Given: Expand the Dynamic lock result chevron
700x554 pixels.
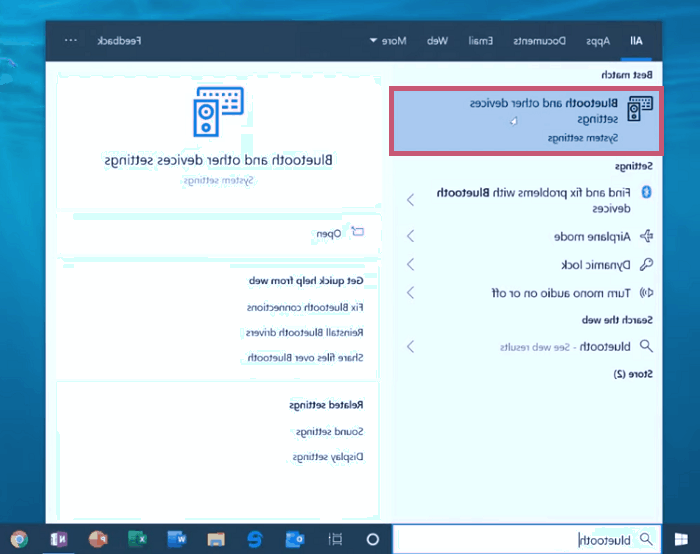Looking at the screenshot, I should coord(410,265).
